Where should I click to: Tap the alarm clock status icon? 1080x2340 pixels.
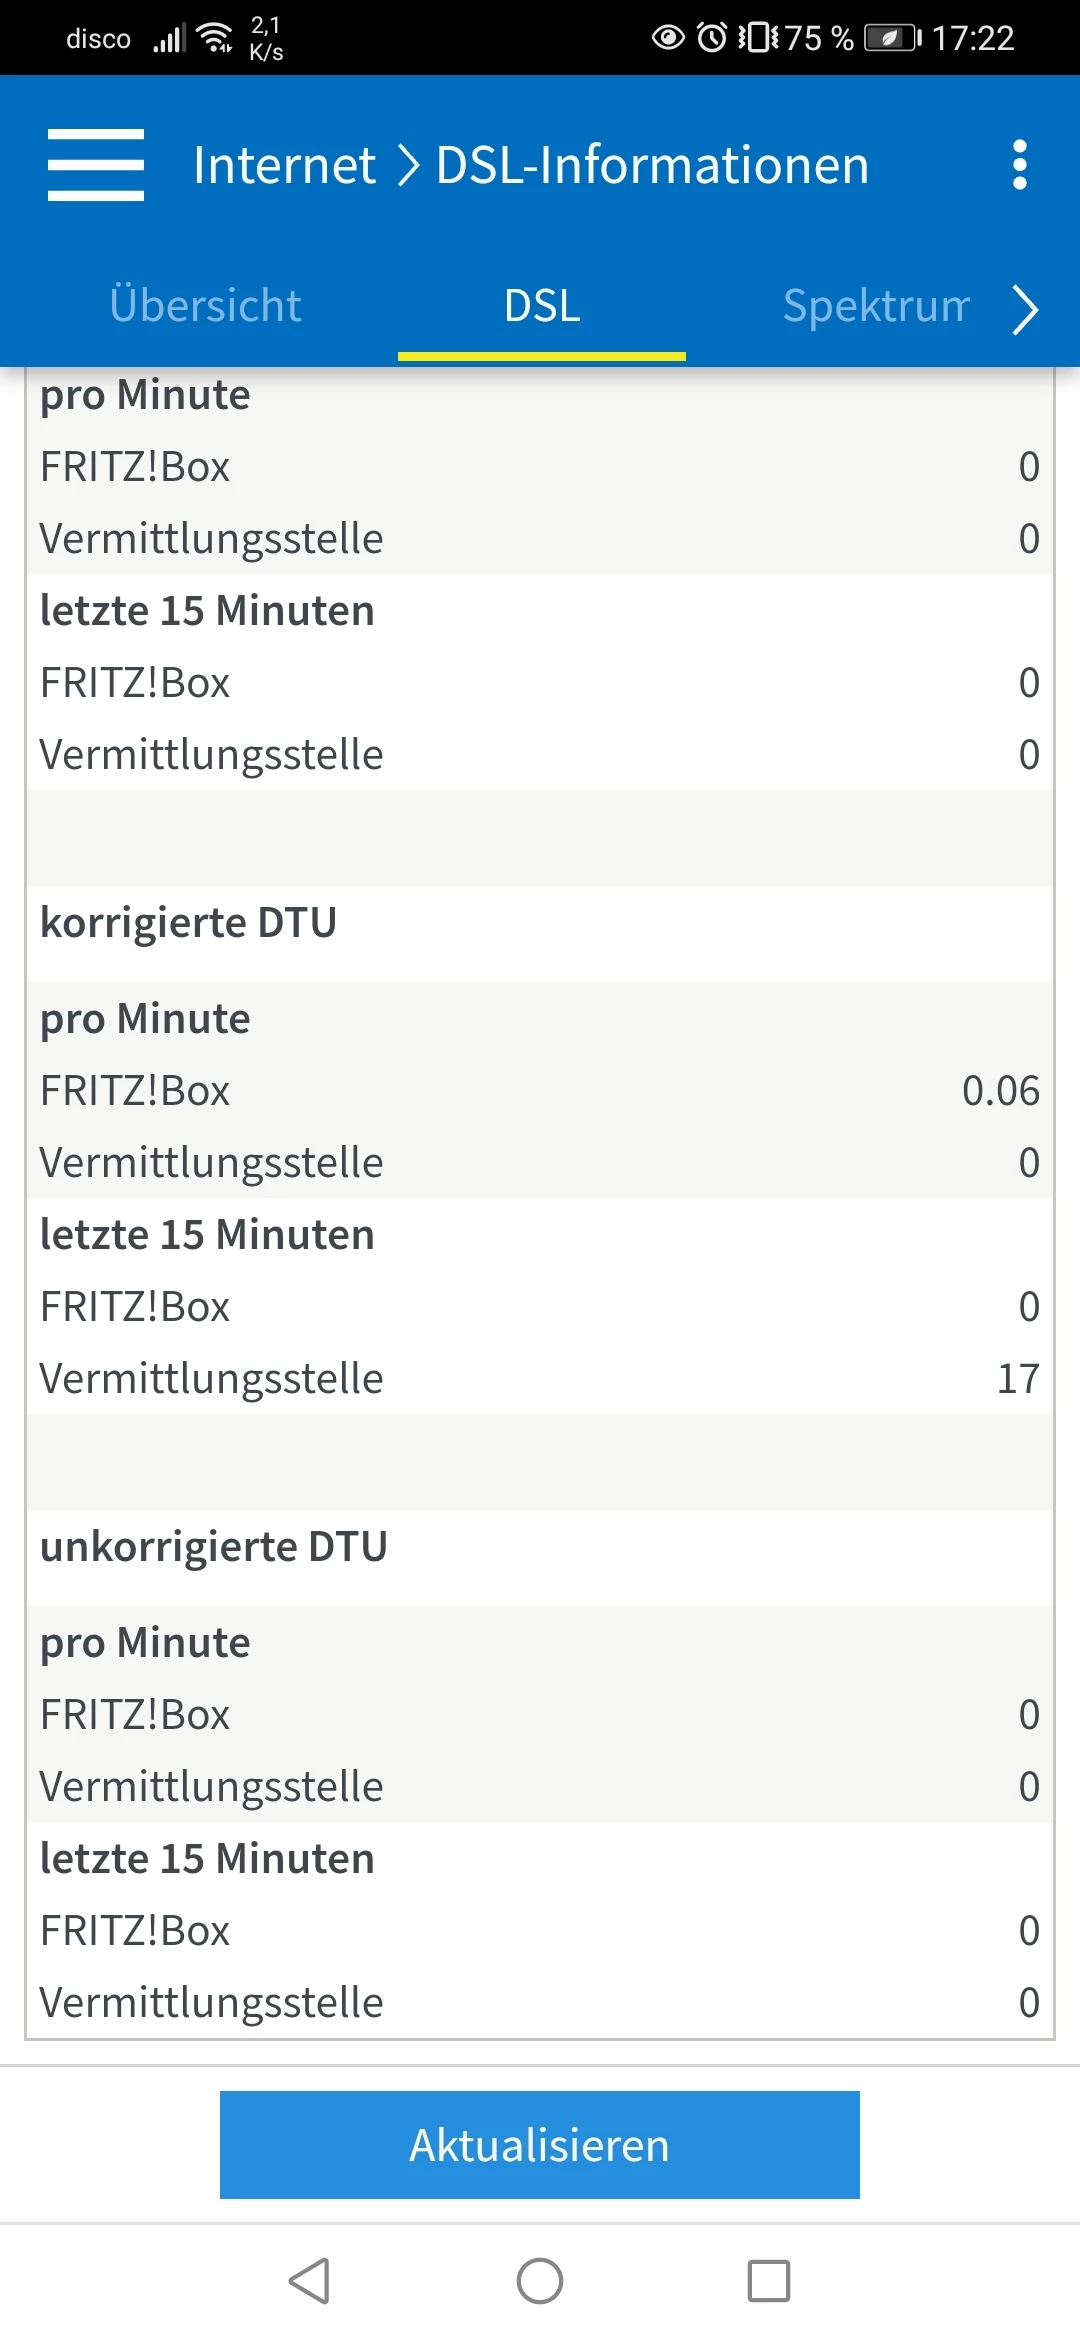[712, 38]
